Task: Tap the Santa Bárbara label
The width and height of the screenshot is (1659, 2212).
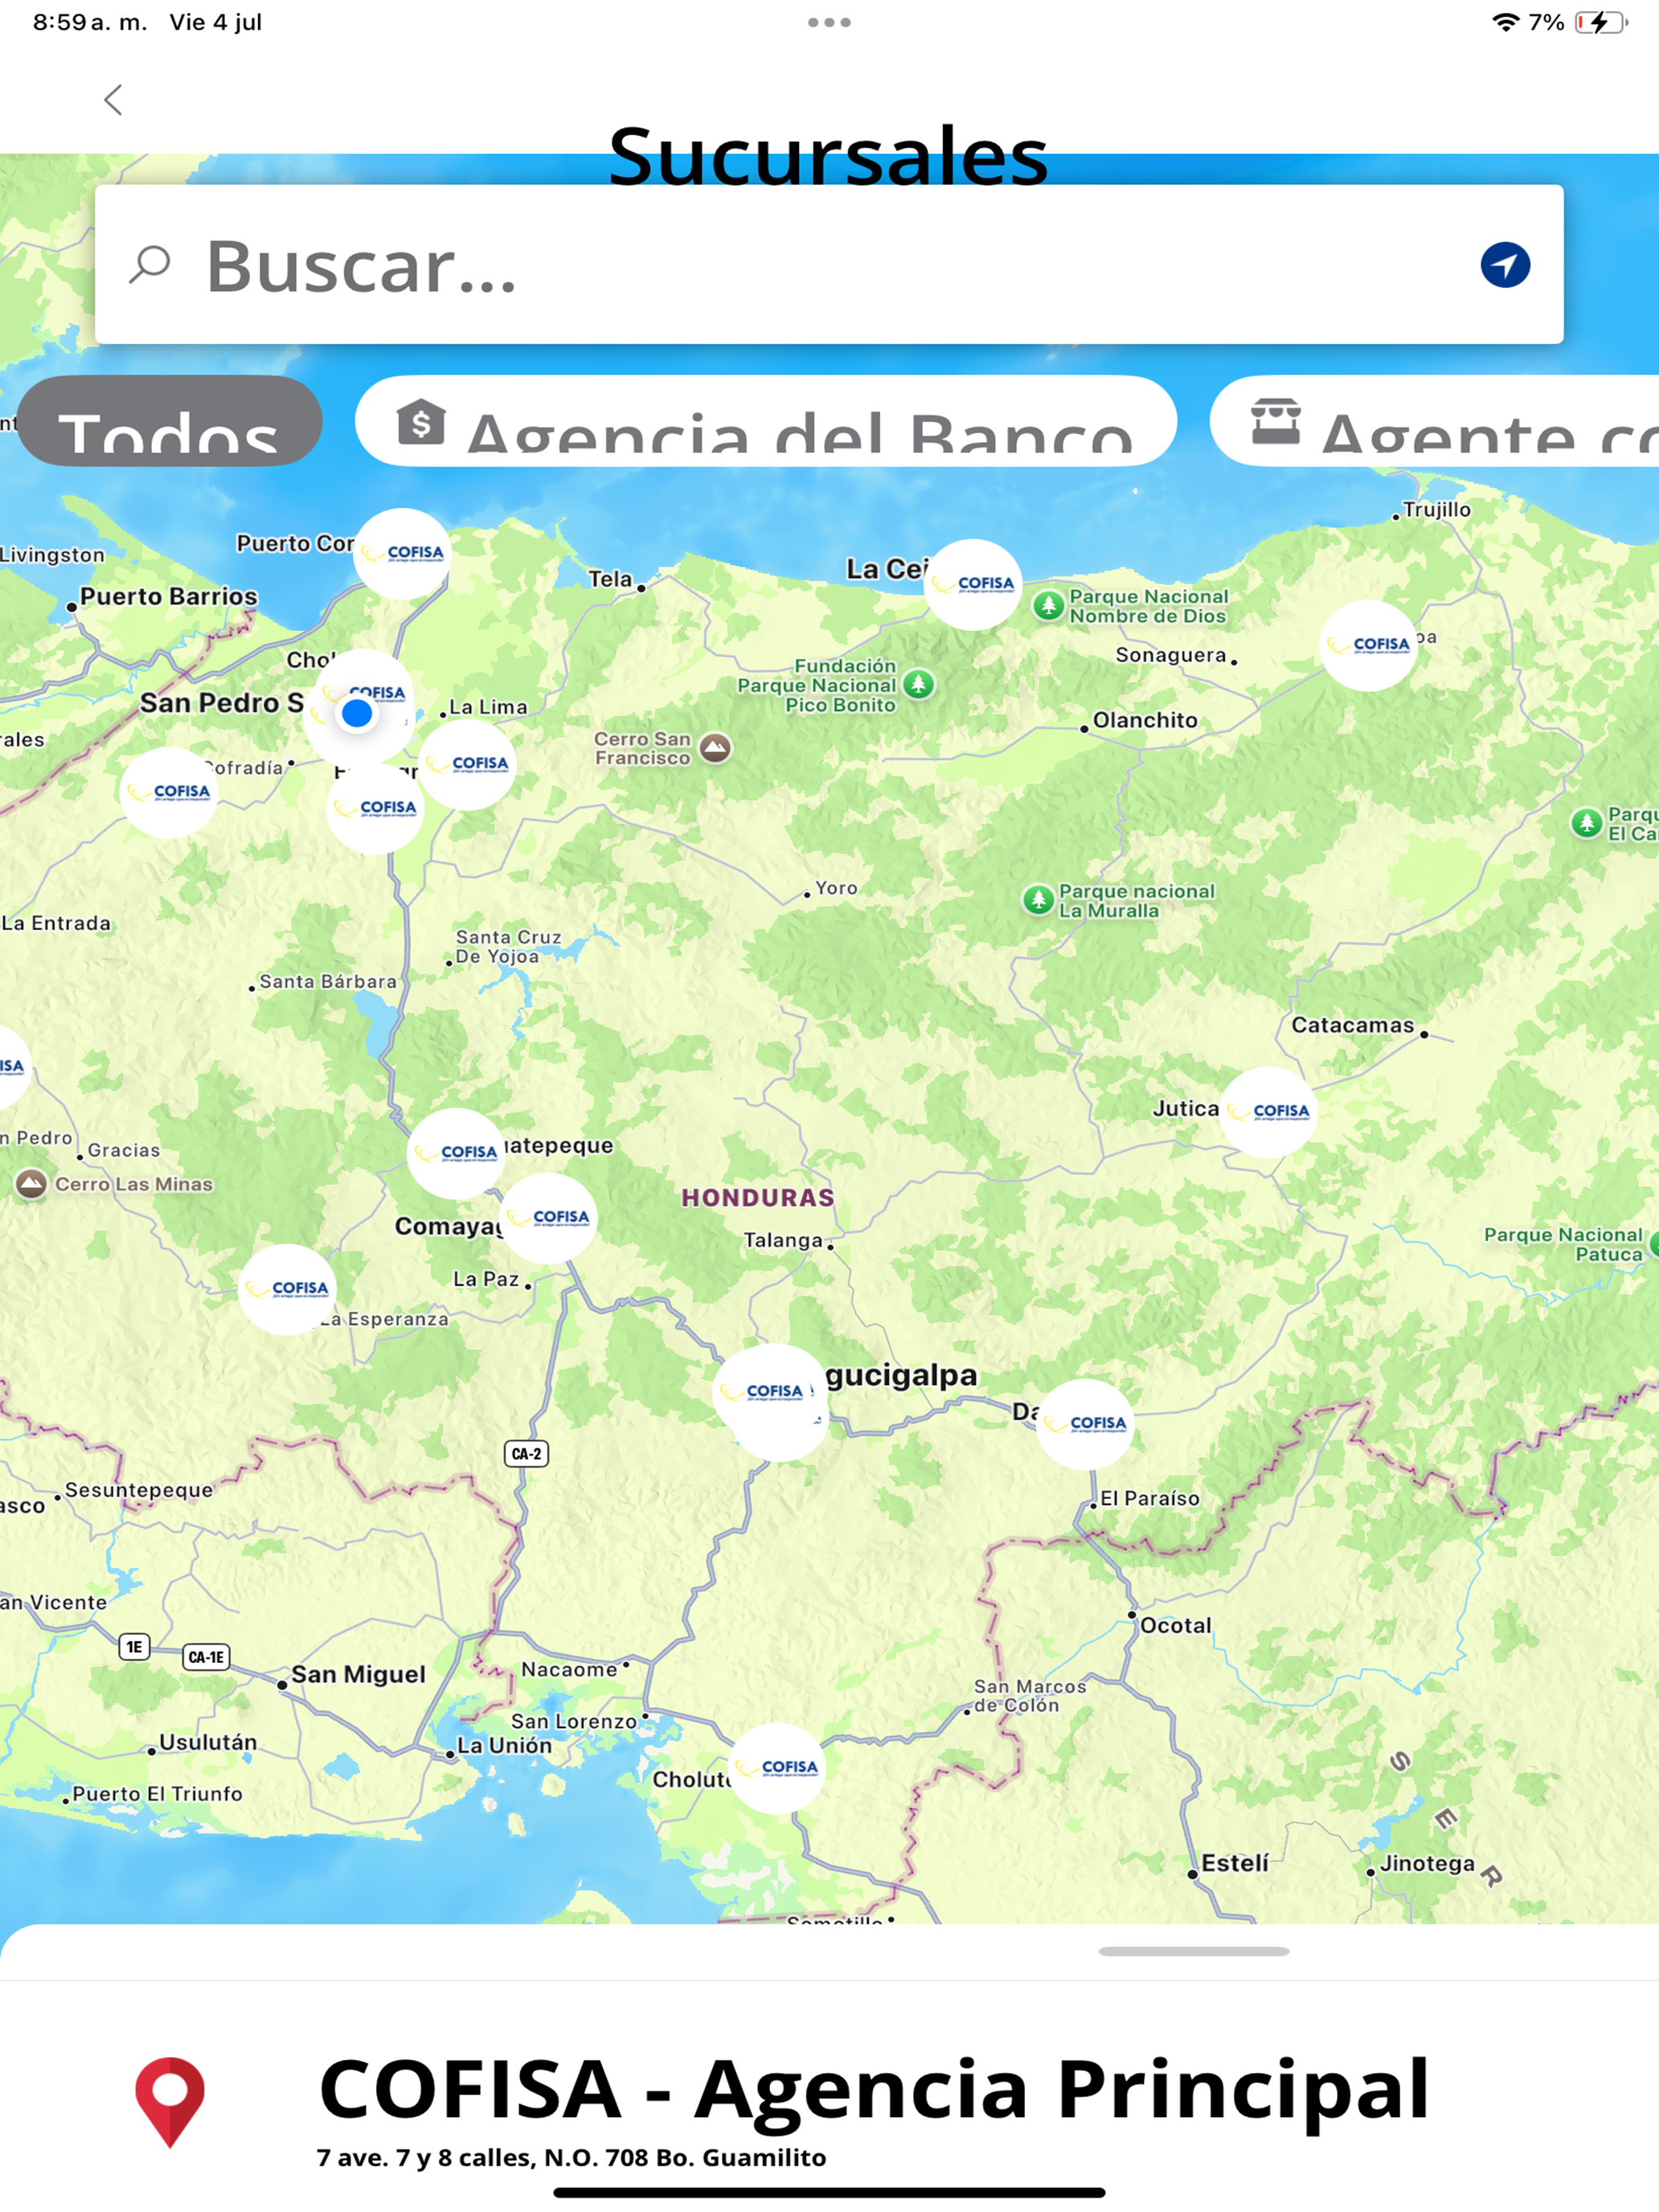Action: click(328, 982)
